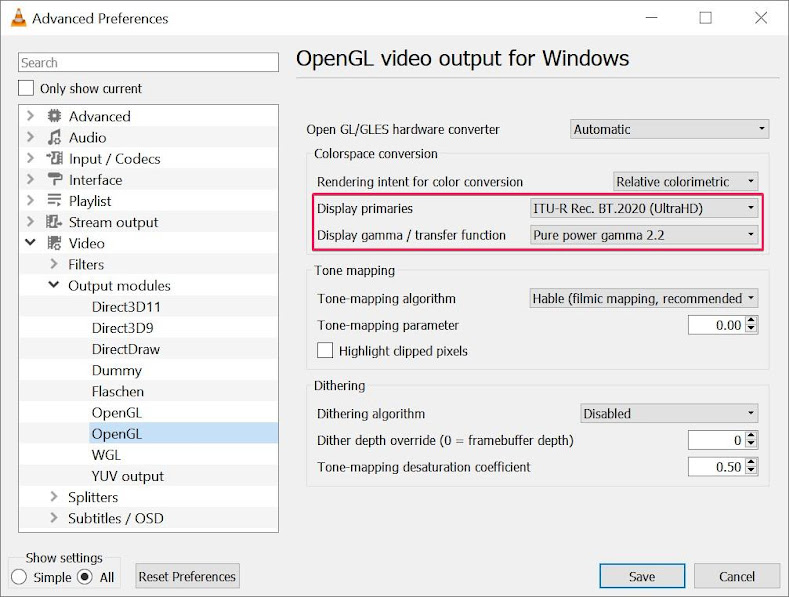
Task: Expand the Playlist tree node
Action: click(x=30, y=201)
